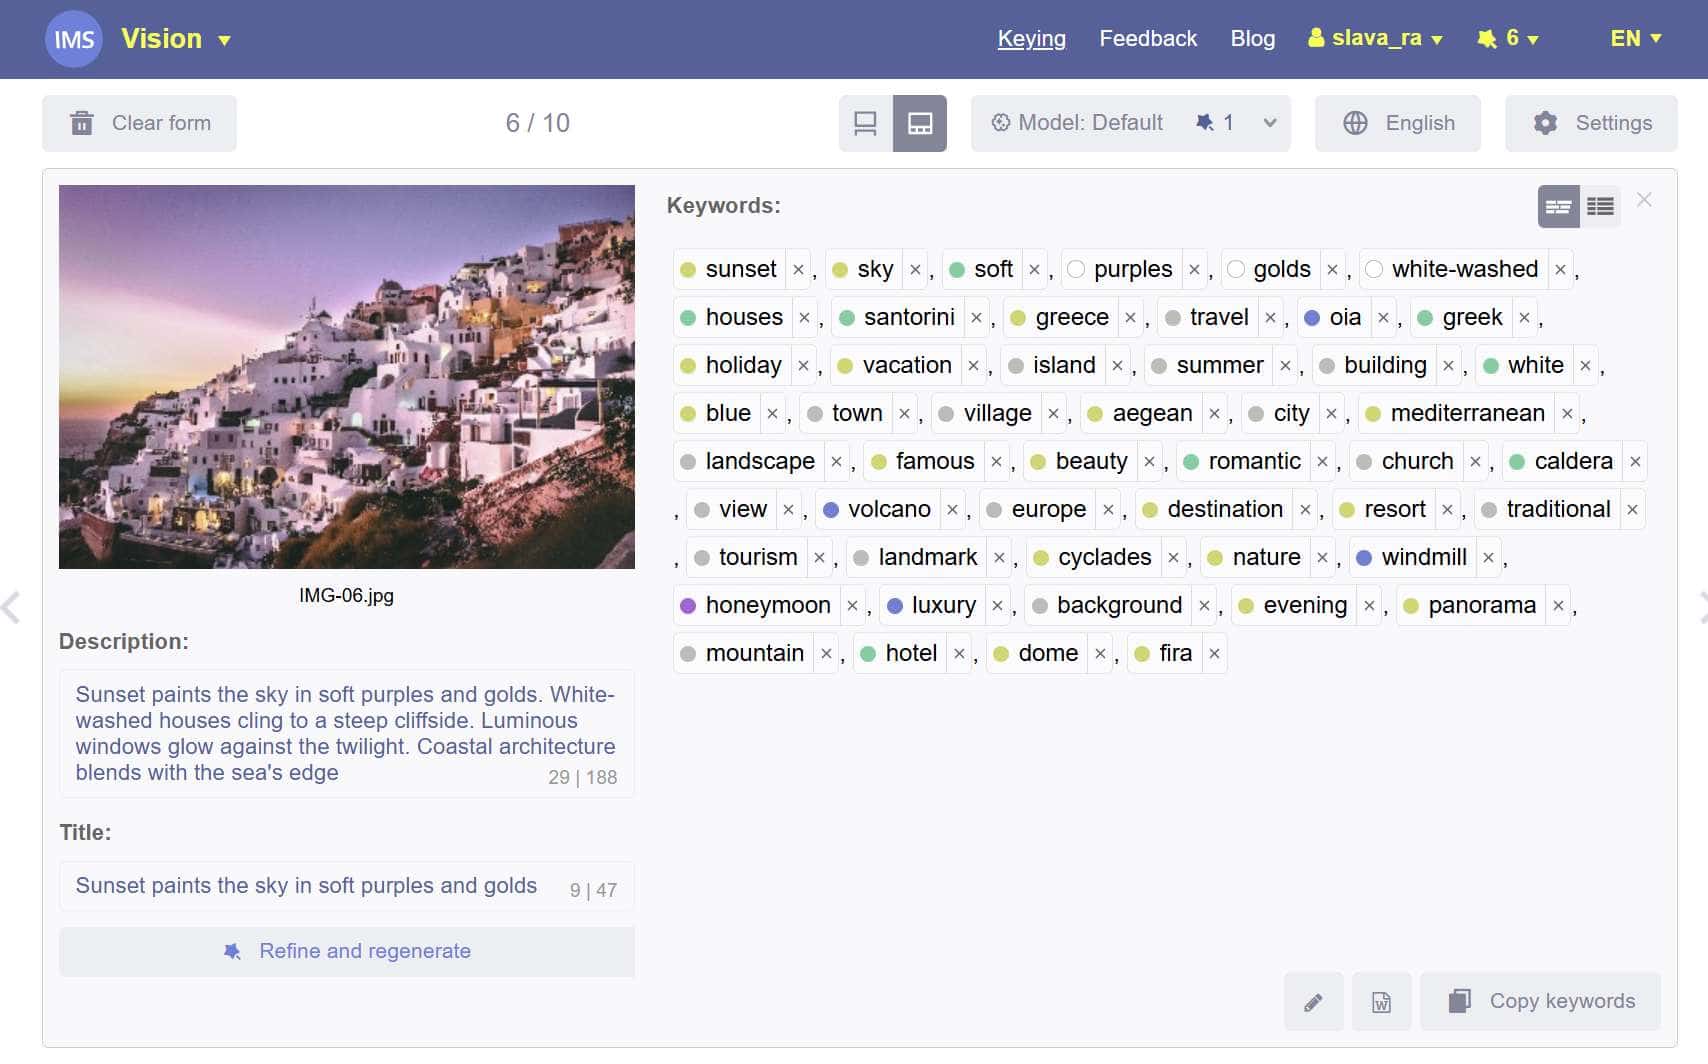Click the Santorini image thumbnail
The image size is (1708, 1064).
click(347, 377)
